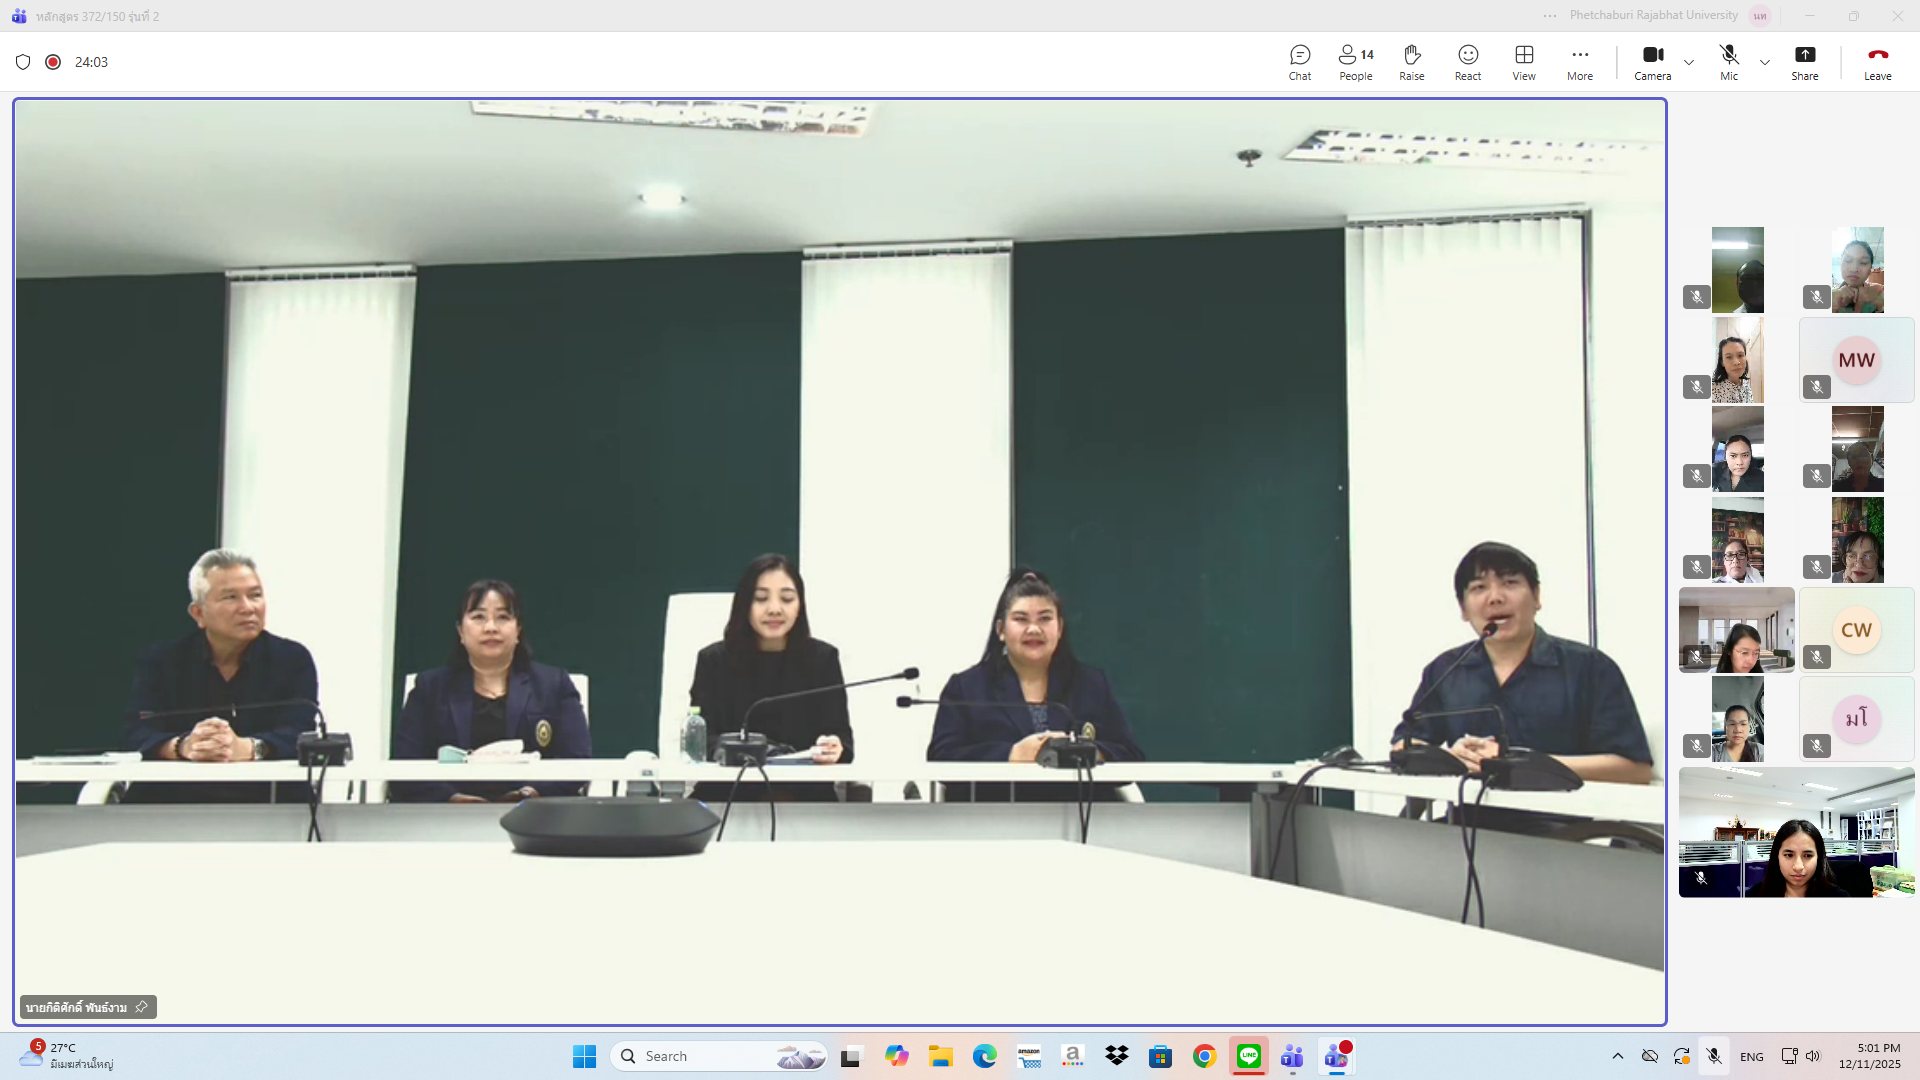Image resolution: width=1920 pixels, height=1080 pixels.
Task: Open the More actions menu
Action: coord(1579,62)
